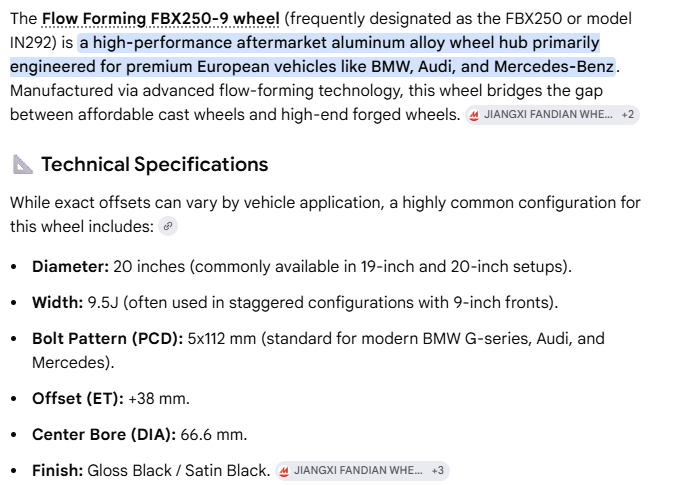The image size is (681, 486).
Task: Open the JIANGXI FANDIAN source chip beside Finish
Action: click(362, 470)
